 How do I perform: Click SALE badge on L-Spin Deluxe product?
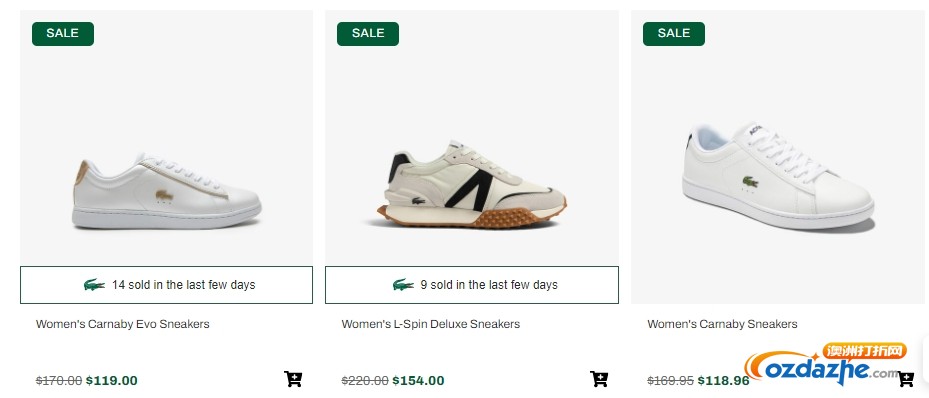point(368,34)
